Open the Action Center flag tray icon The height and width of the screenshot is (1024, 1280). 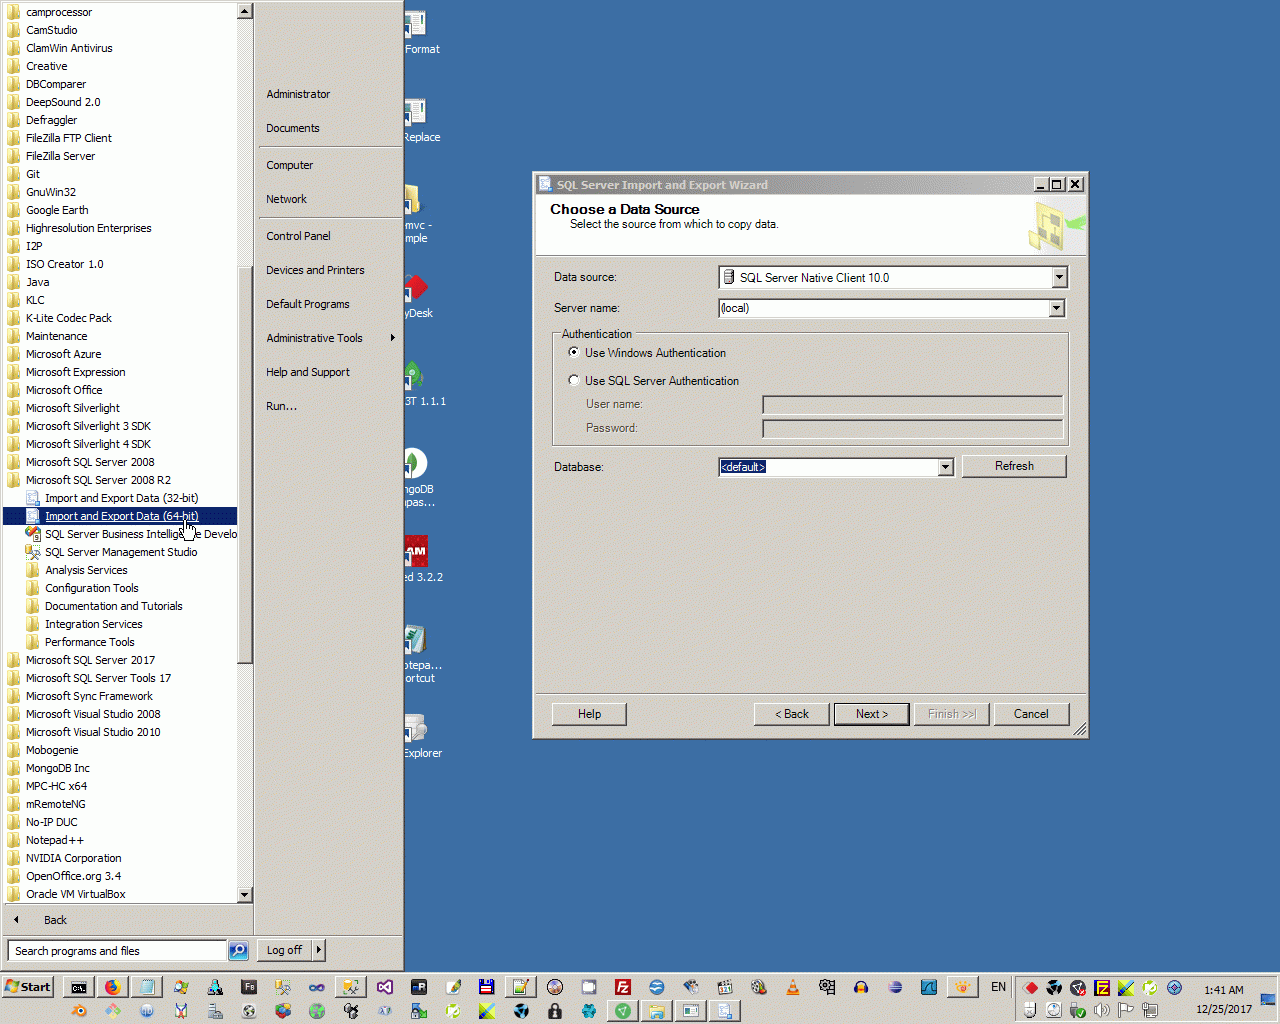pos(1126,1010)
